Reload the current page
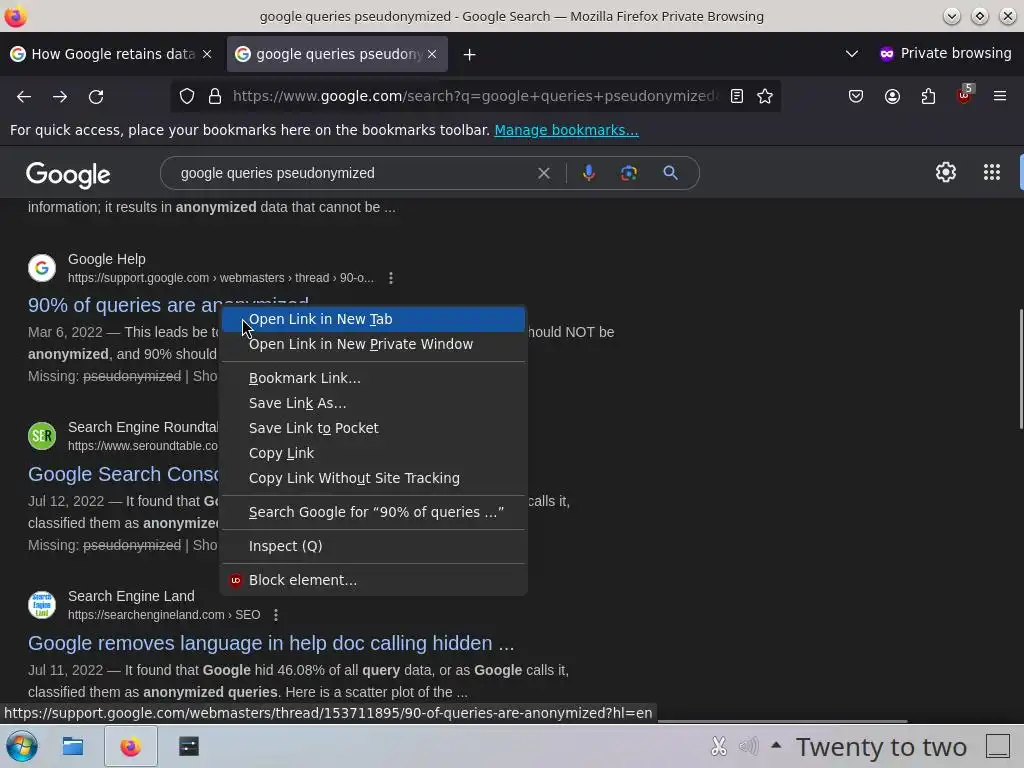The height and width of the screenshot is (768, 1024). 96,97
